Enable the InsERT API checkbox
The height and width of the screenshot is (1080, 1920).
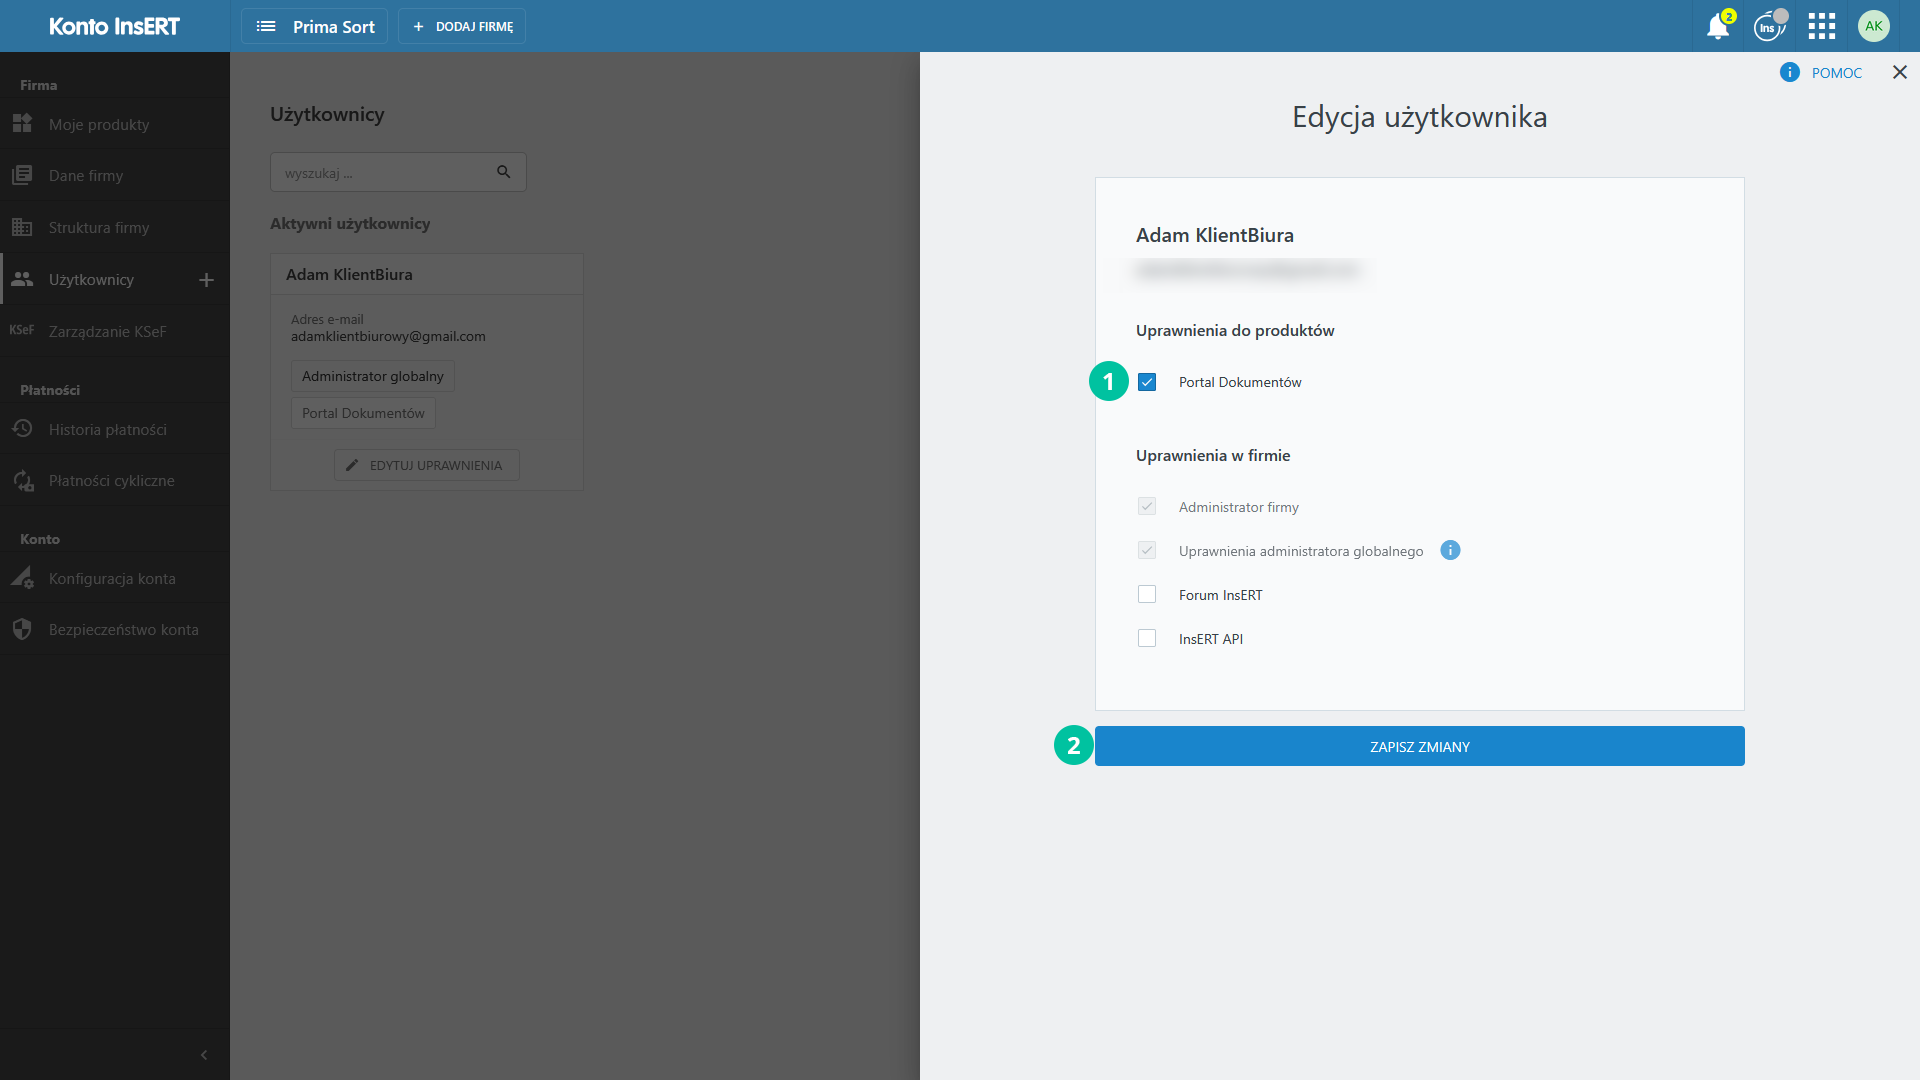(1147, 638)
